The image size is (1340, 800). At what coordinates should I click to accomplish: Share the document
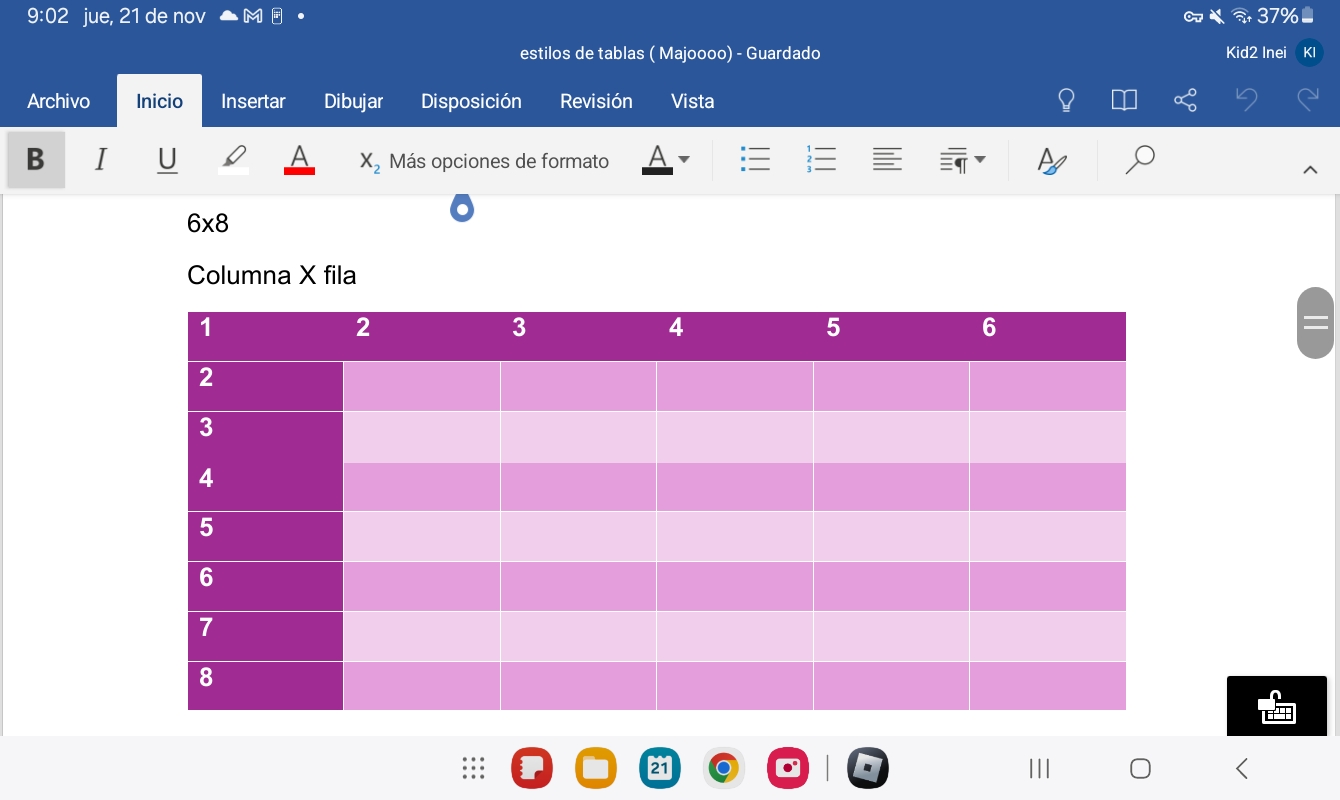pos(1185,100)
